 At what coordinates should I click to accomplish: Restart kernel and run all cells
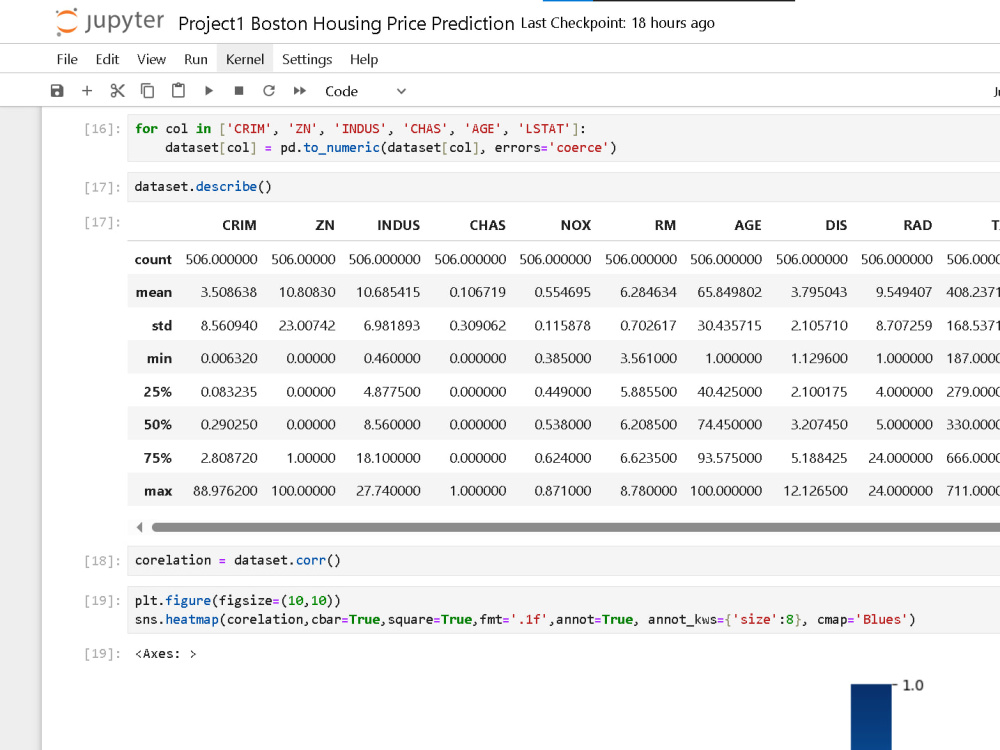[300, 91]
